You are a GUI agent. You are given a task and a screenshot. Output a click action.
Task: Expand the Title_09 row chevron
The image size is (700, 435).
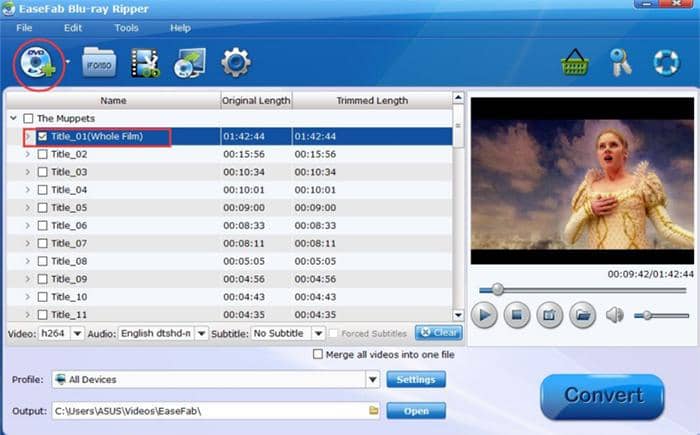pos(28,279)
